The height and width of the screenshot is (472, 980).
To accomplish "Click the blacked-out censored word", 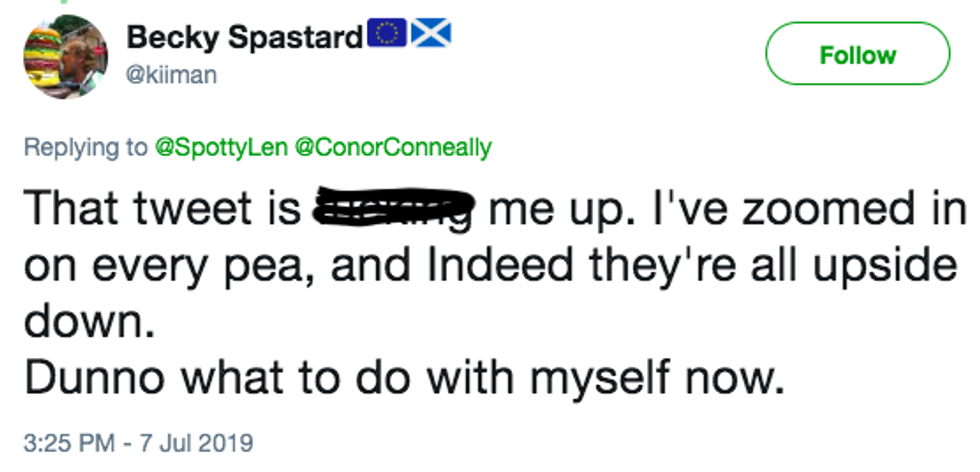I will 394,209.
